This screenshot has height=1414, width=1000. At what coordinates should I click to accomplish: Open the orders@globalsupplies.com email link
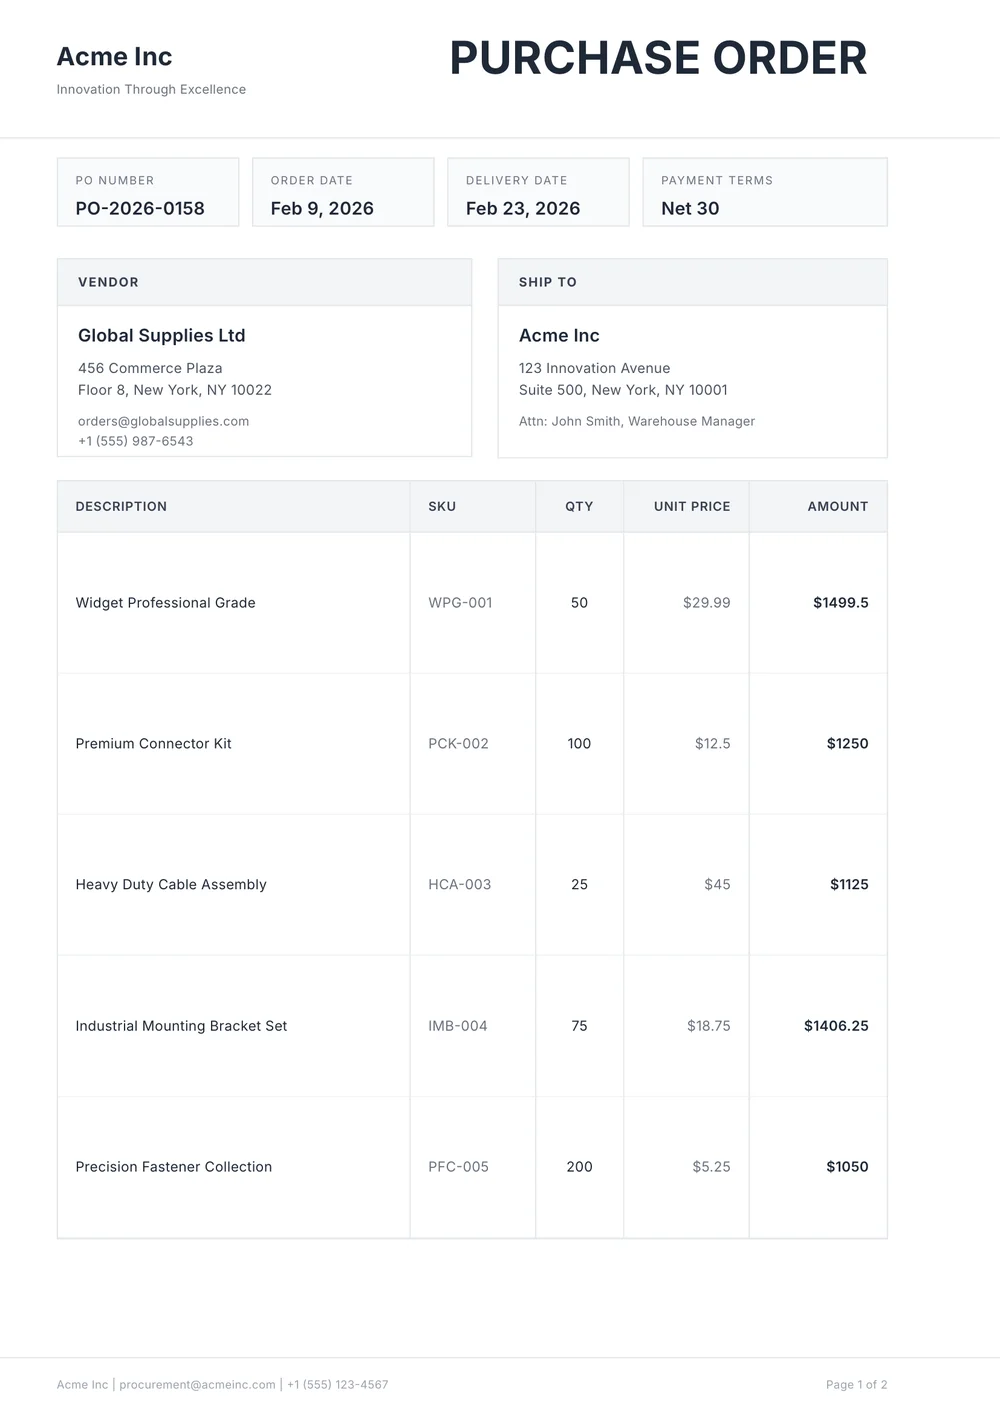pos(164,421)
